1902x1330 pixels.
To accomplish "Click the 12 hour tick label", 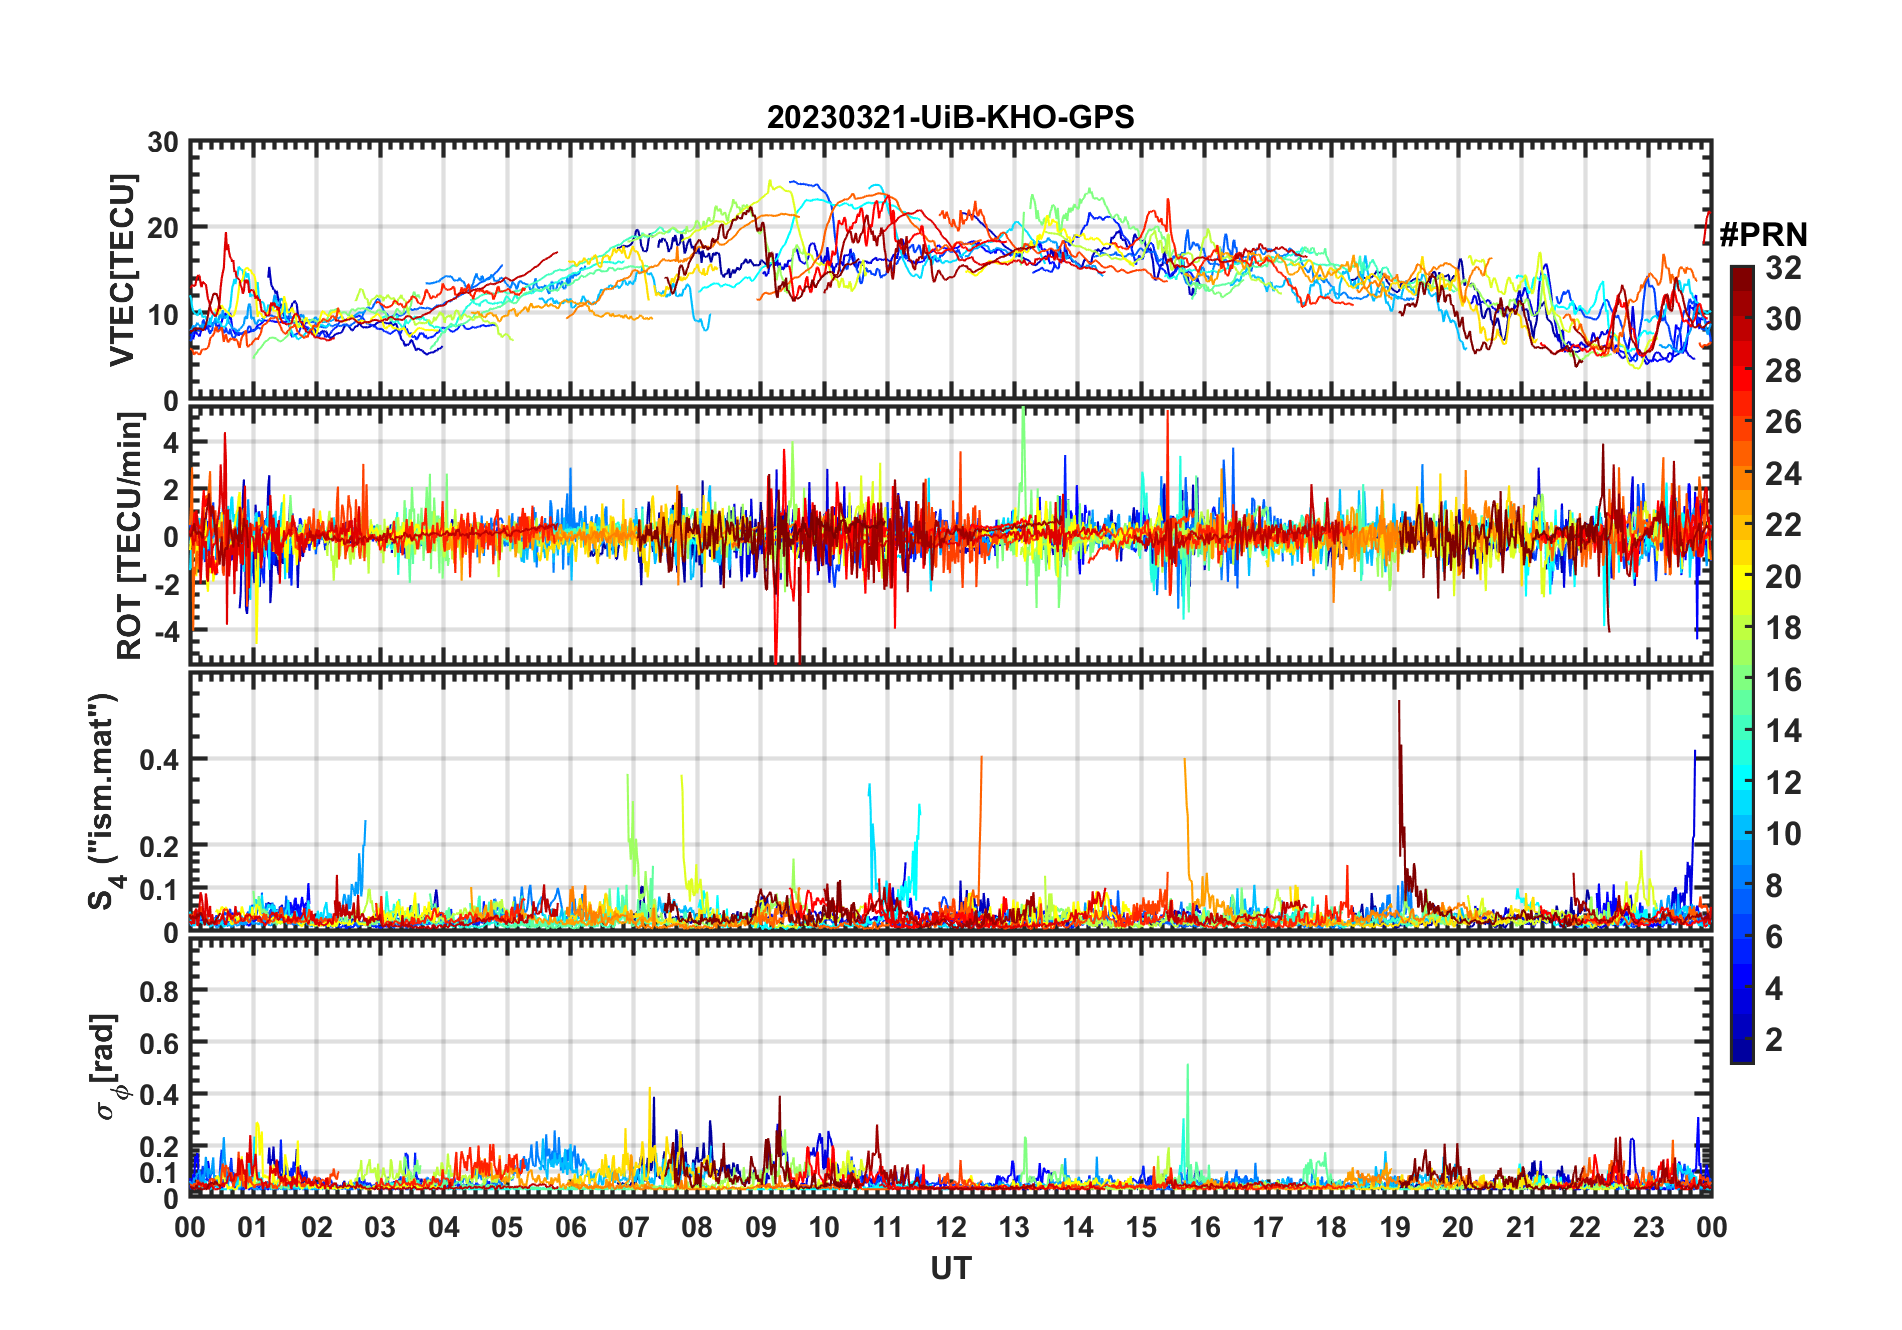I will point(951,1227).
